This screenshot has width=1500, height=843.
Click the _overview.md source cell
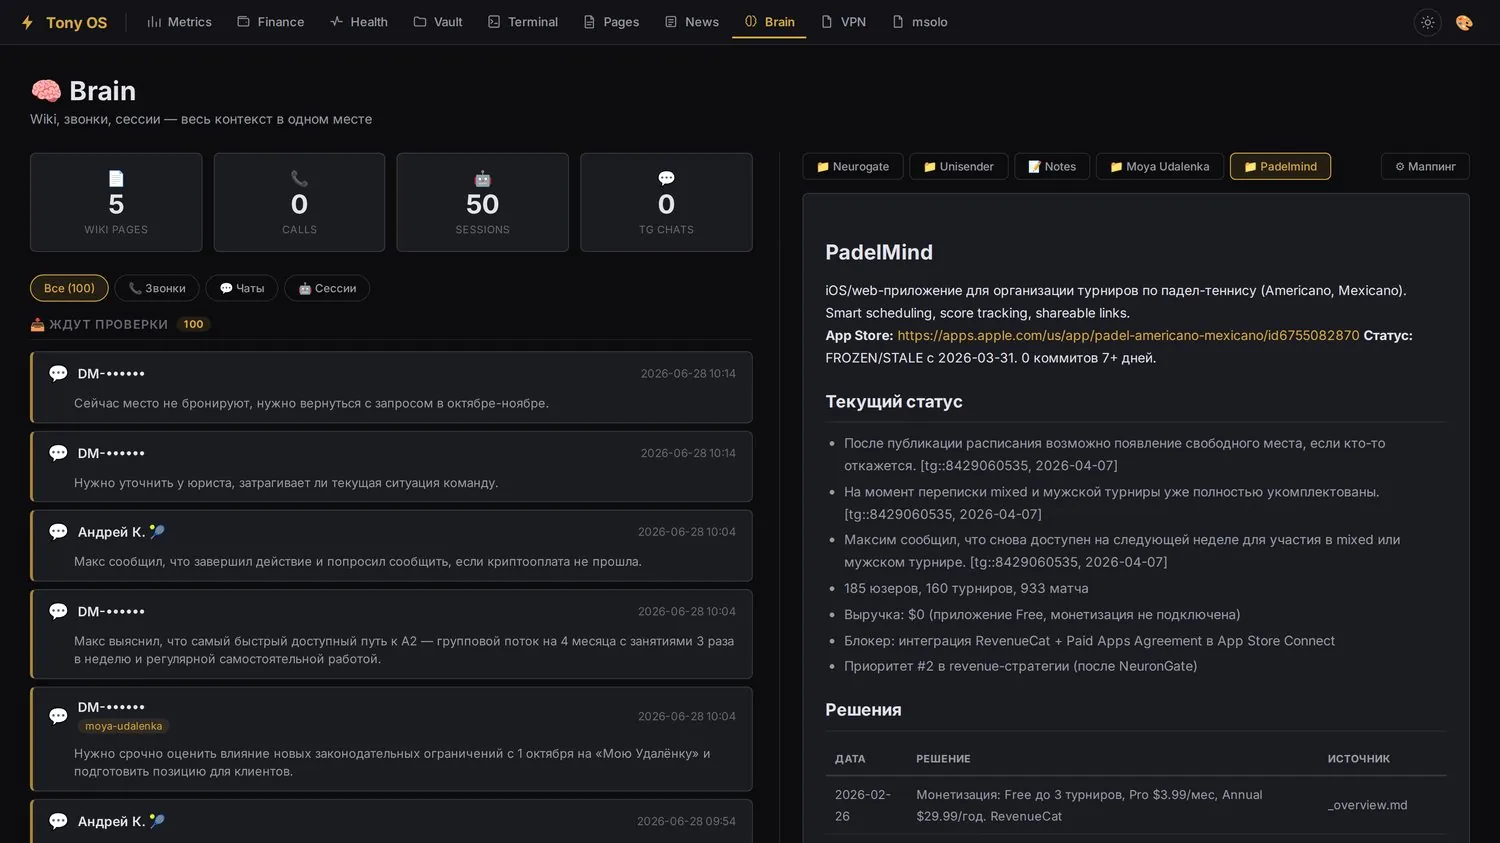1367,805
